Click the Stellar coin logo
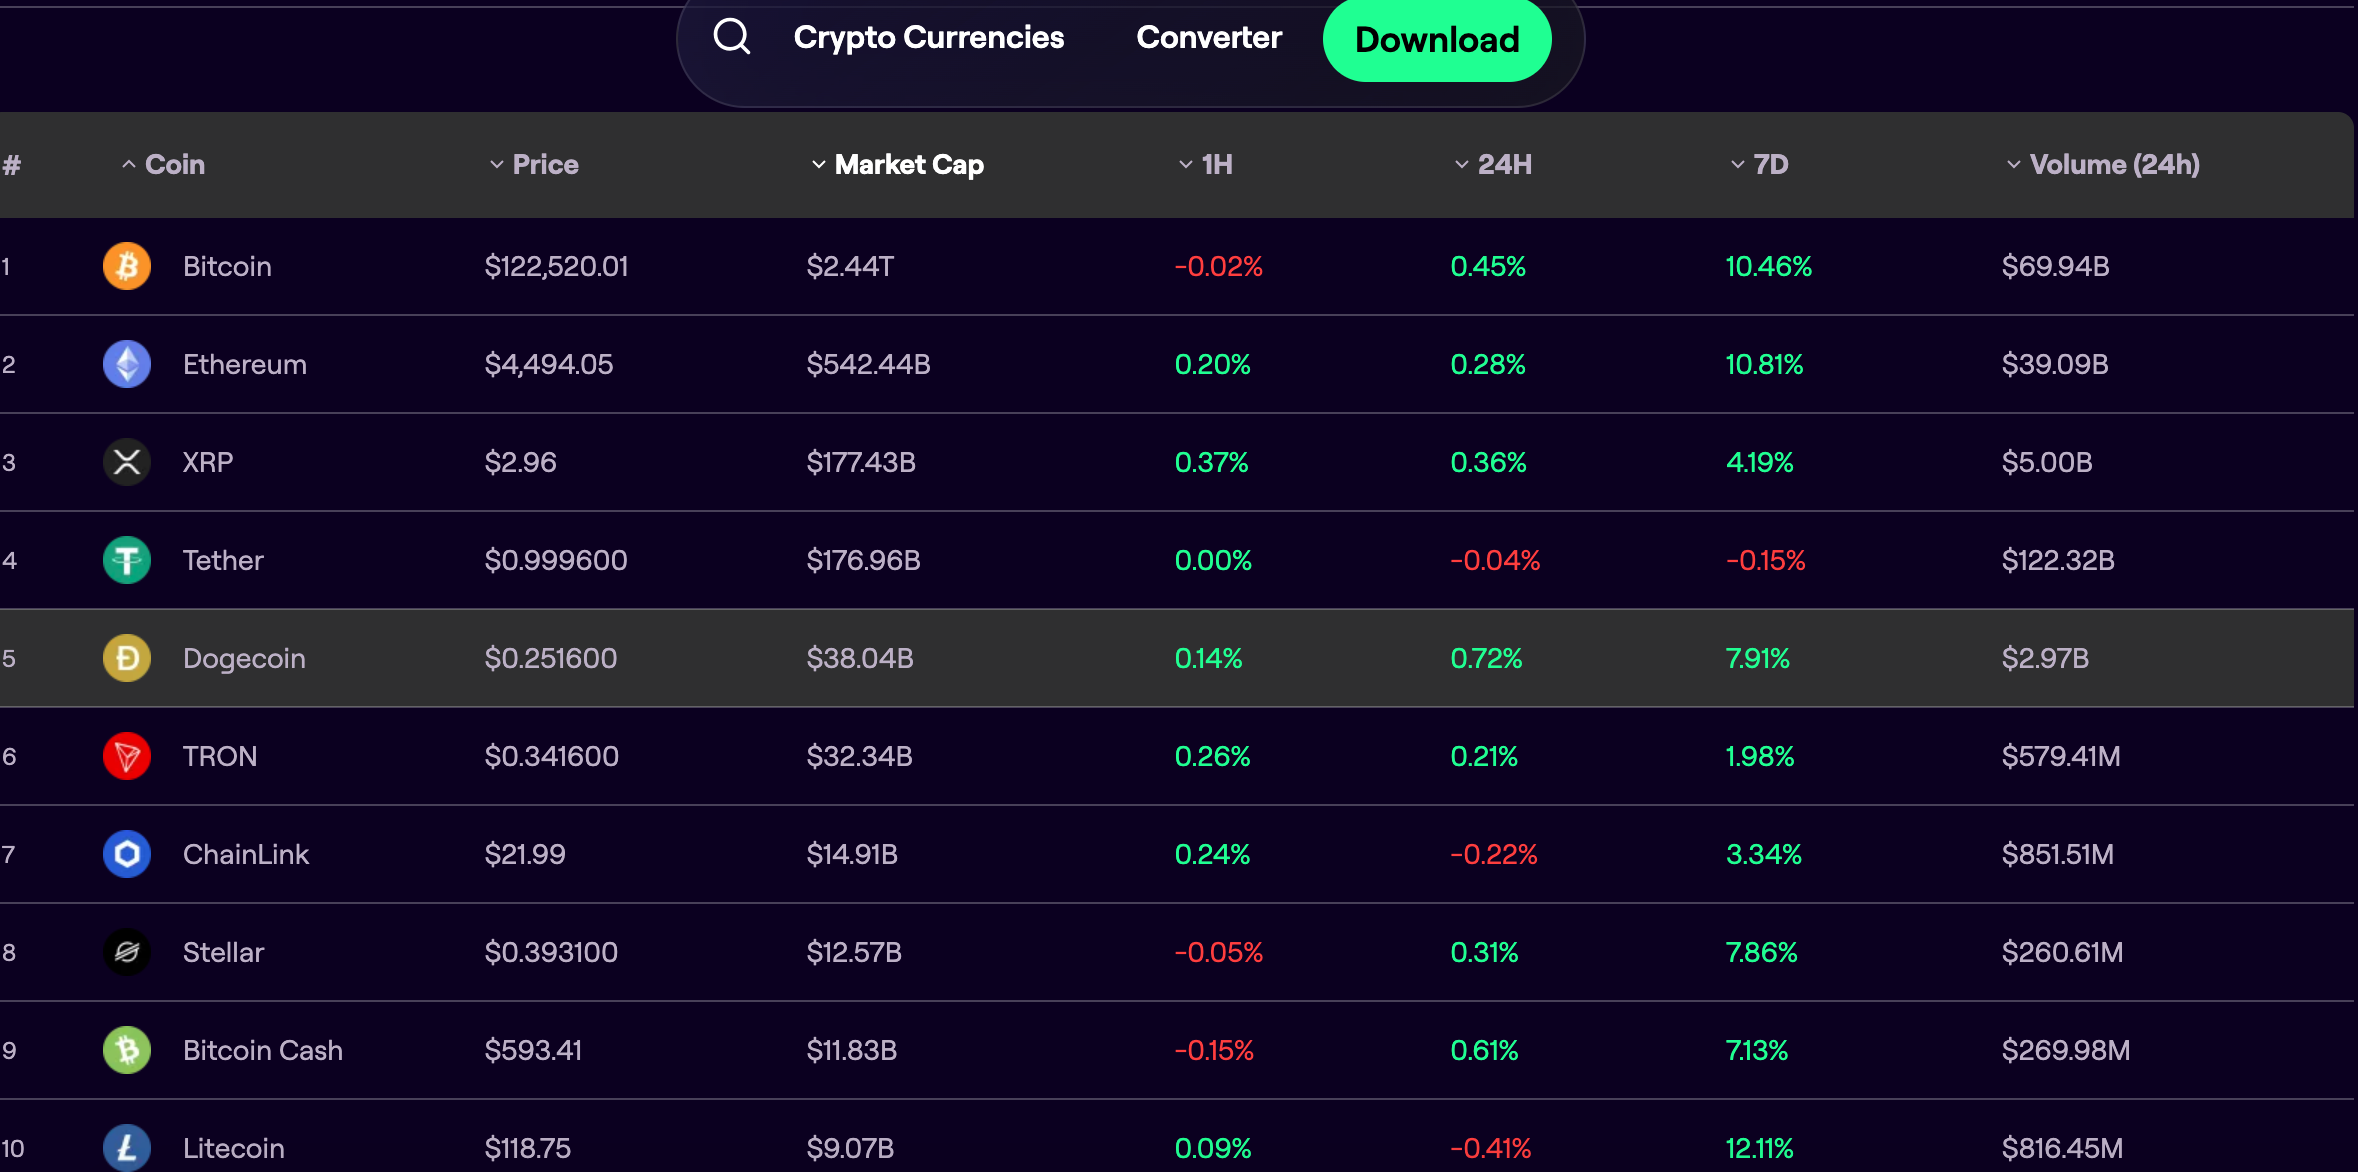This screenshot has height=1172, width=2358. (127, 952)
